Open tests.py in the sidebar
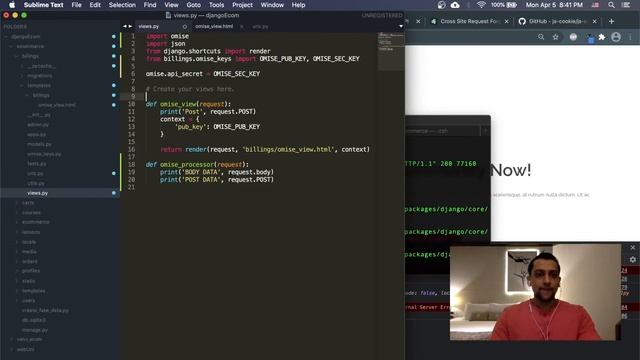Image resolution: width=640 pixels, height=360 pixels. tap(37, 164)
